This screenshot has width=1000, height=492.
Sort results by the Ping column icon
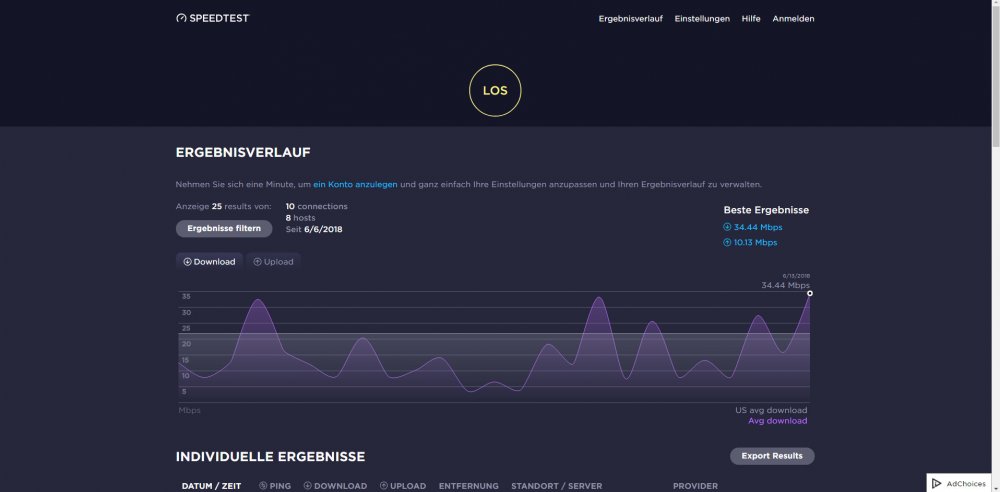(x=263, y=486)
